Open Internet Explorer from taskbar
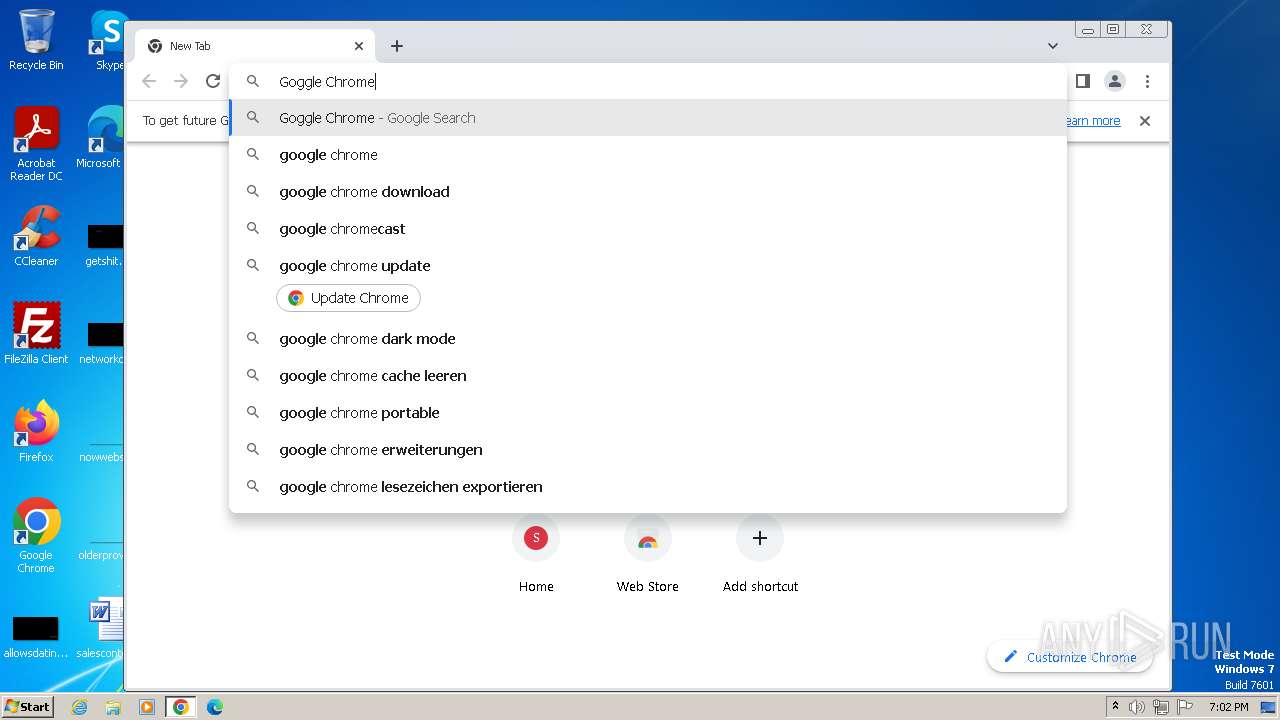Viewport: 1280px width, 720px height. click(x=79, y=707)
